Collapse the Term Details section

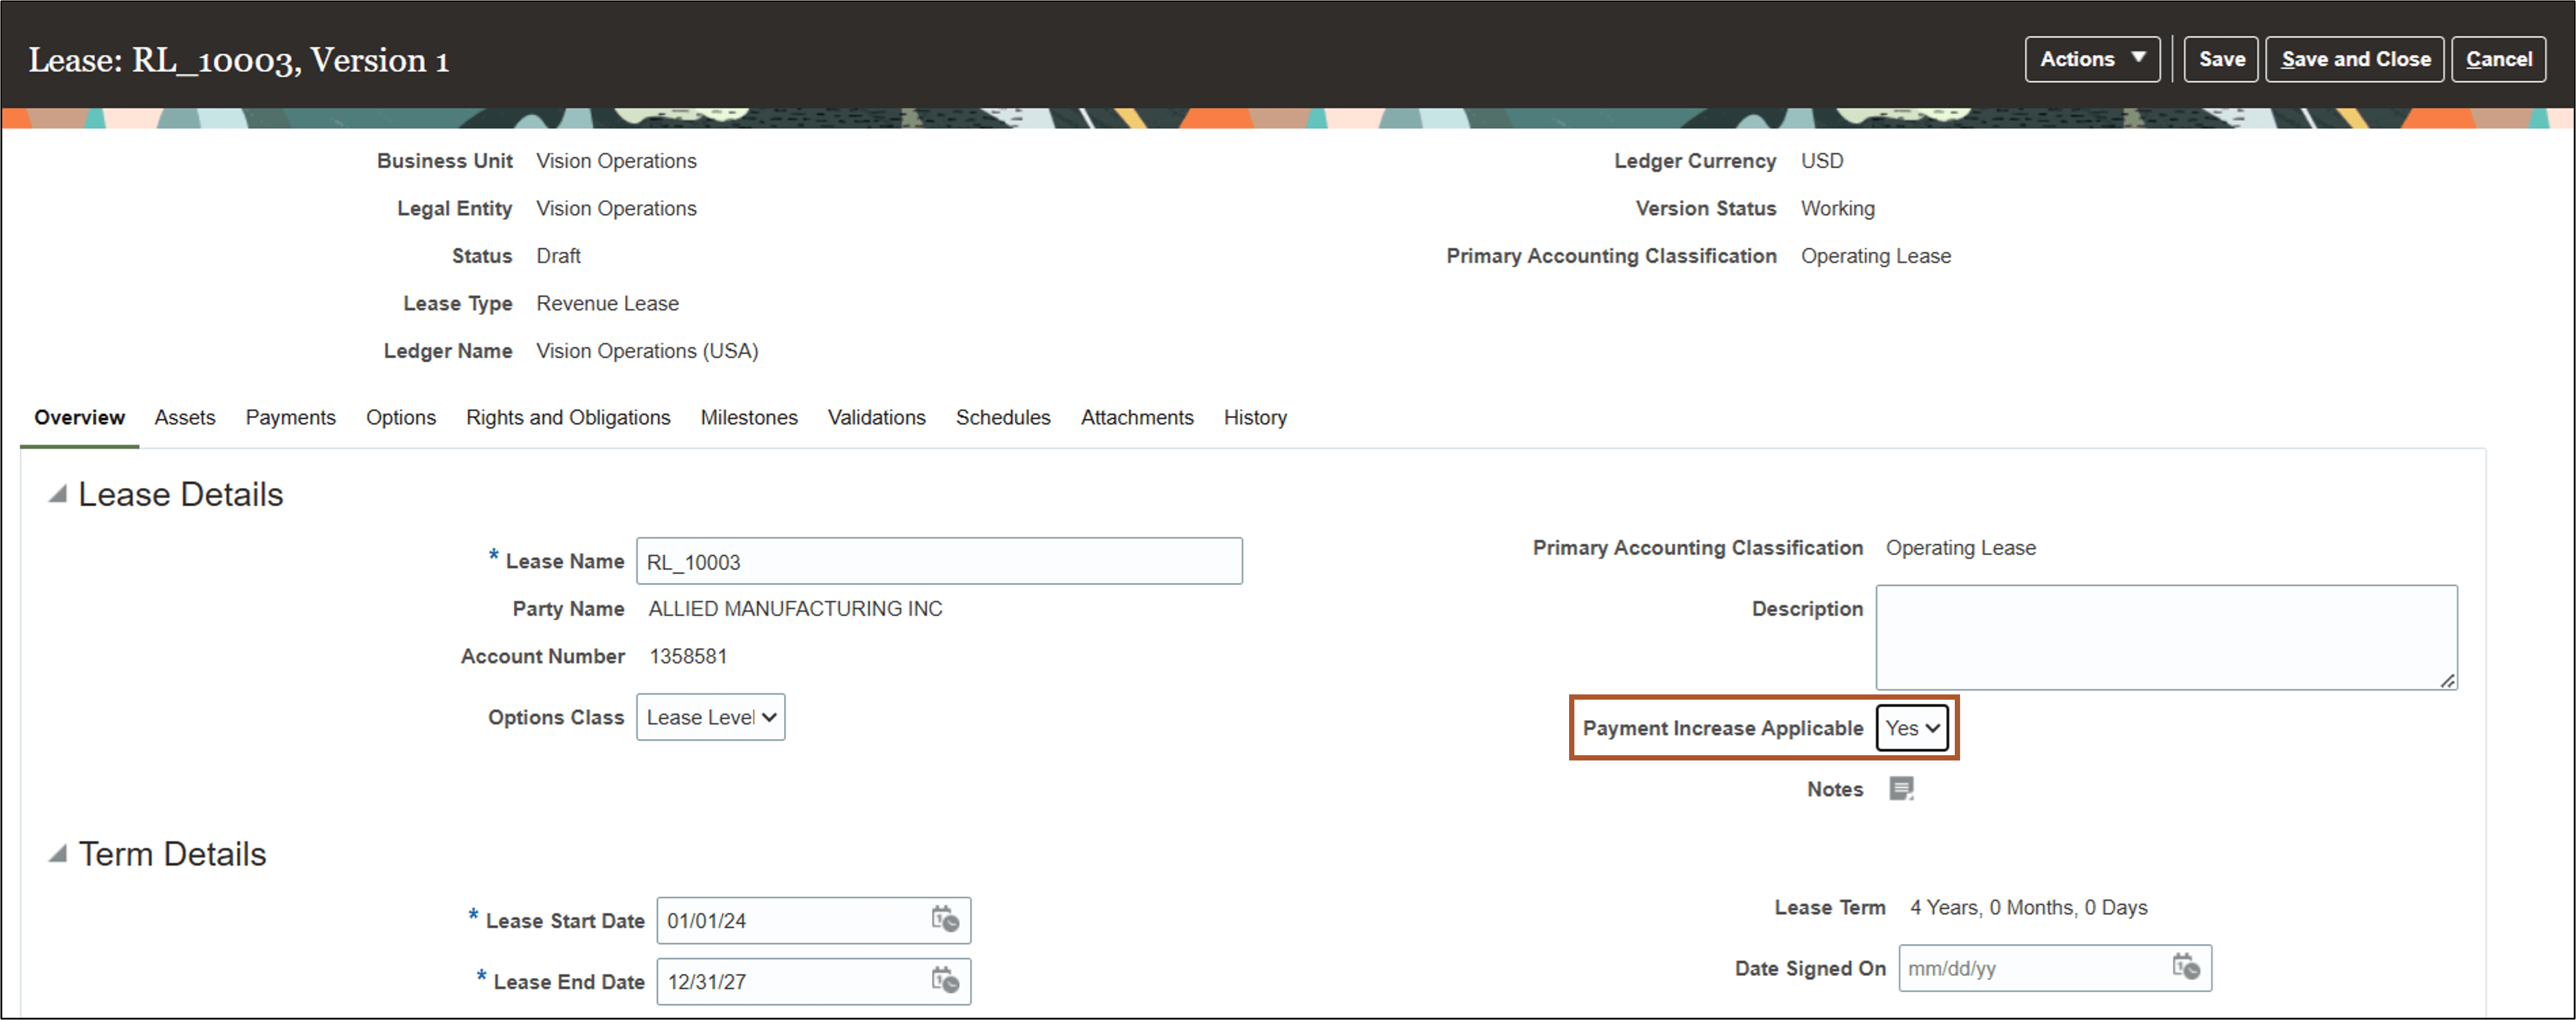point(58,853)
